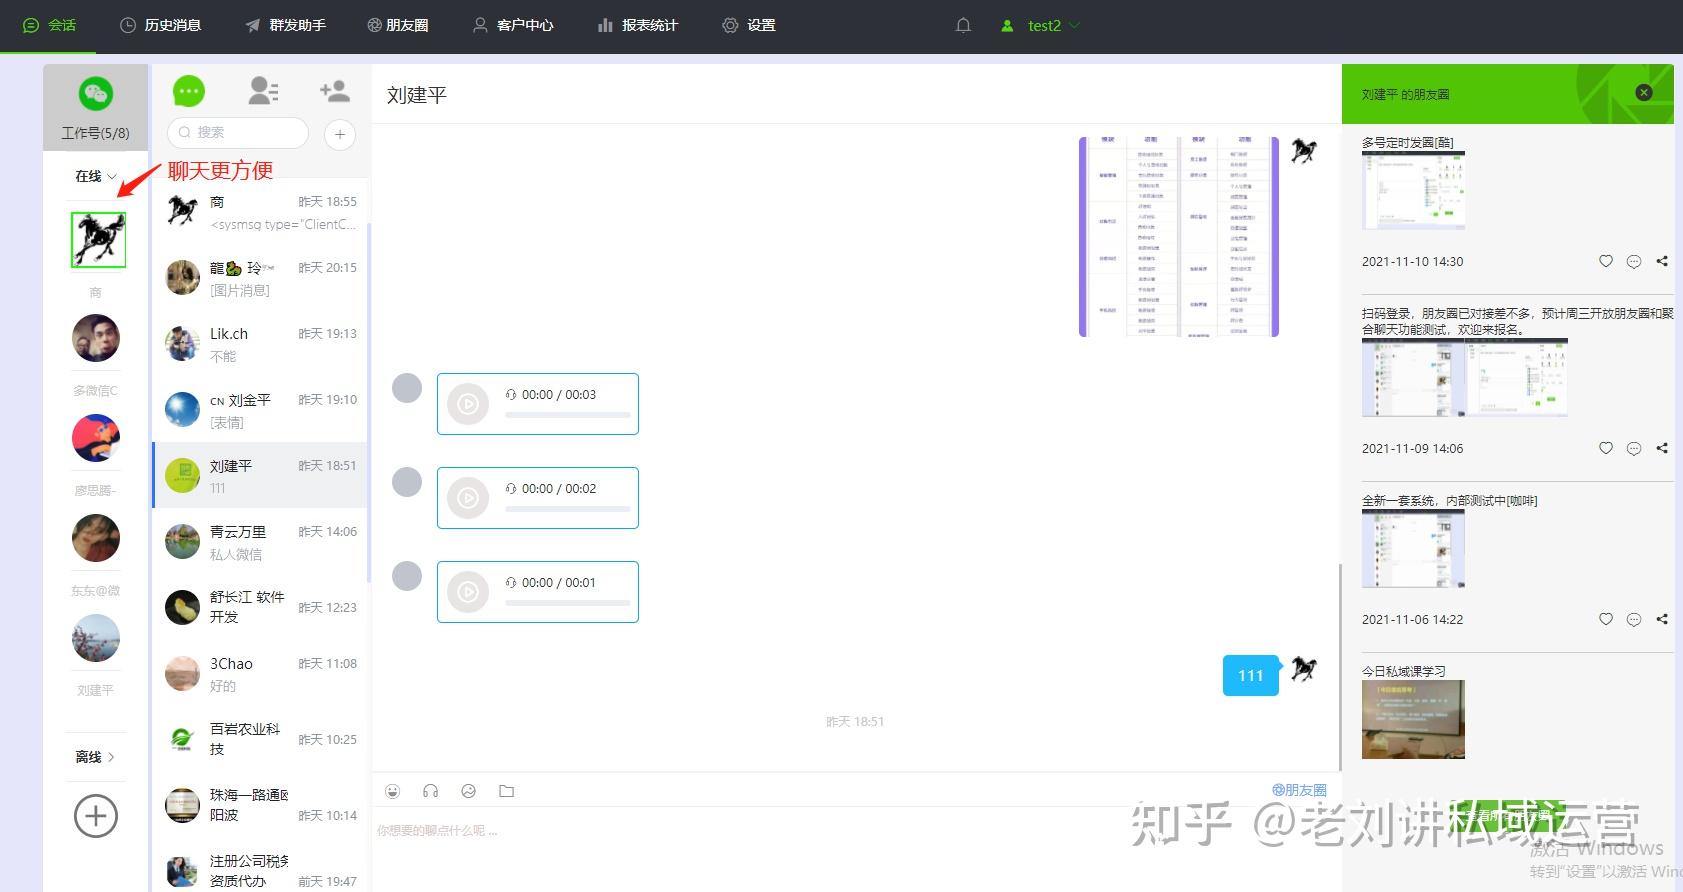Show the contacts list icon
This screenshot has width=1683, height=892.
(x=263, y=92)
